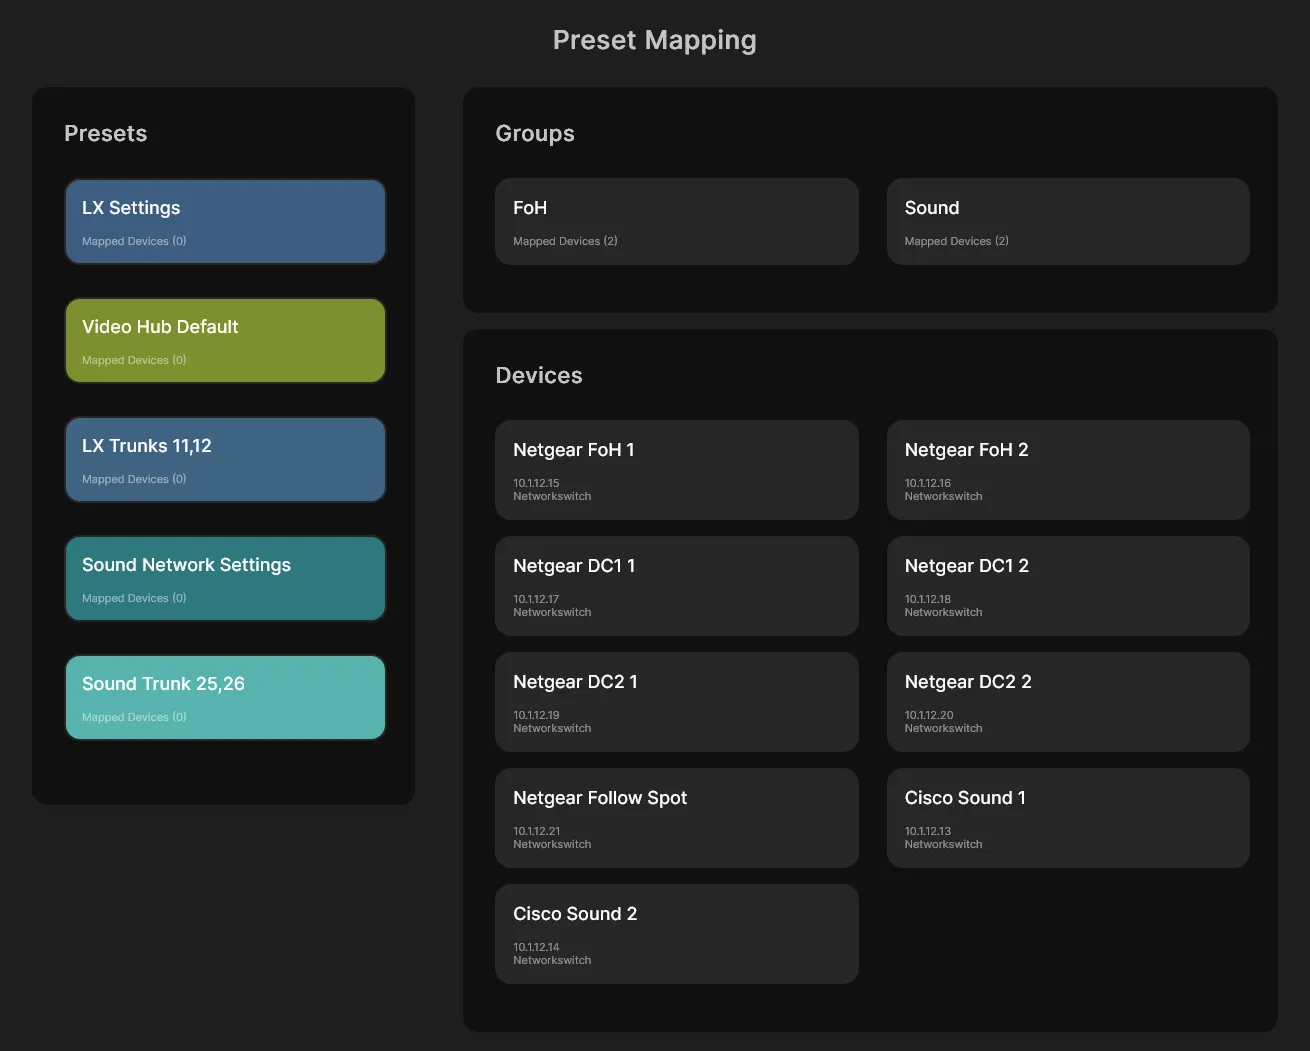The image size is (1310, 1051).
Task: Click Mapped Devices count on LX Settings
Action: (x=134, y=241)
